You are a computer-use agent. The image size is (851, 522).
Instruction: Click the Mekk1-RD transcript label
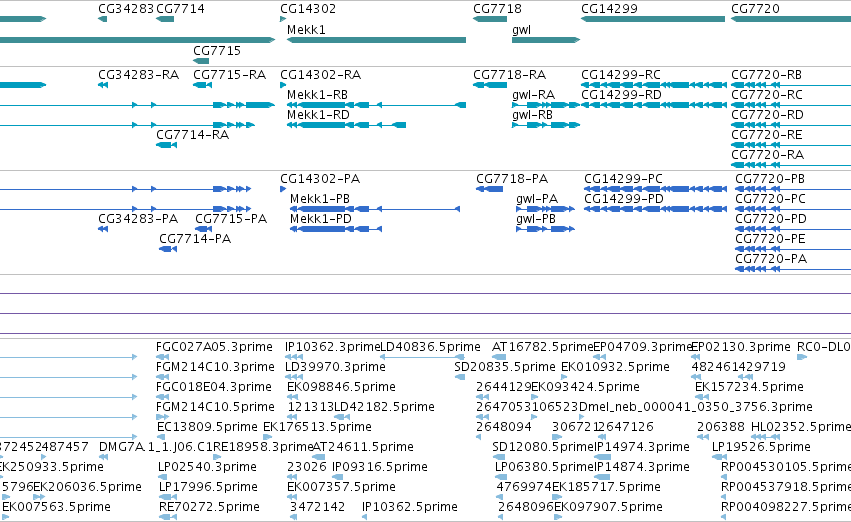click(318, 115)
